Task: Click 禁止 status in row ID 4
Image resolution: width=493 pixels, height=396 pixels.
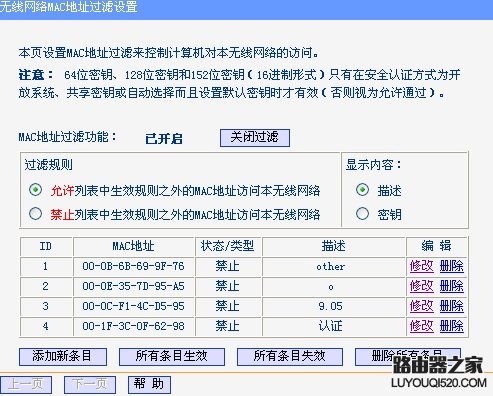Action: (227, 326)
